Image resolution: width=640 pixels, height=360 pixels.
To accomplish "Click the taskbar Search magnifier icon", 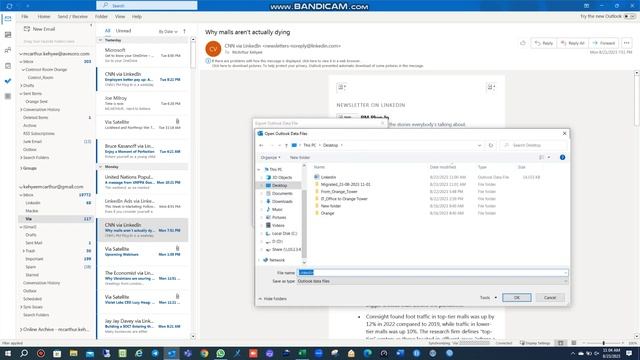I will pos(24,353).
